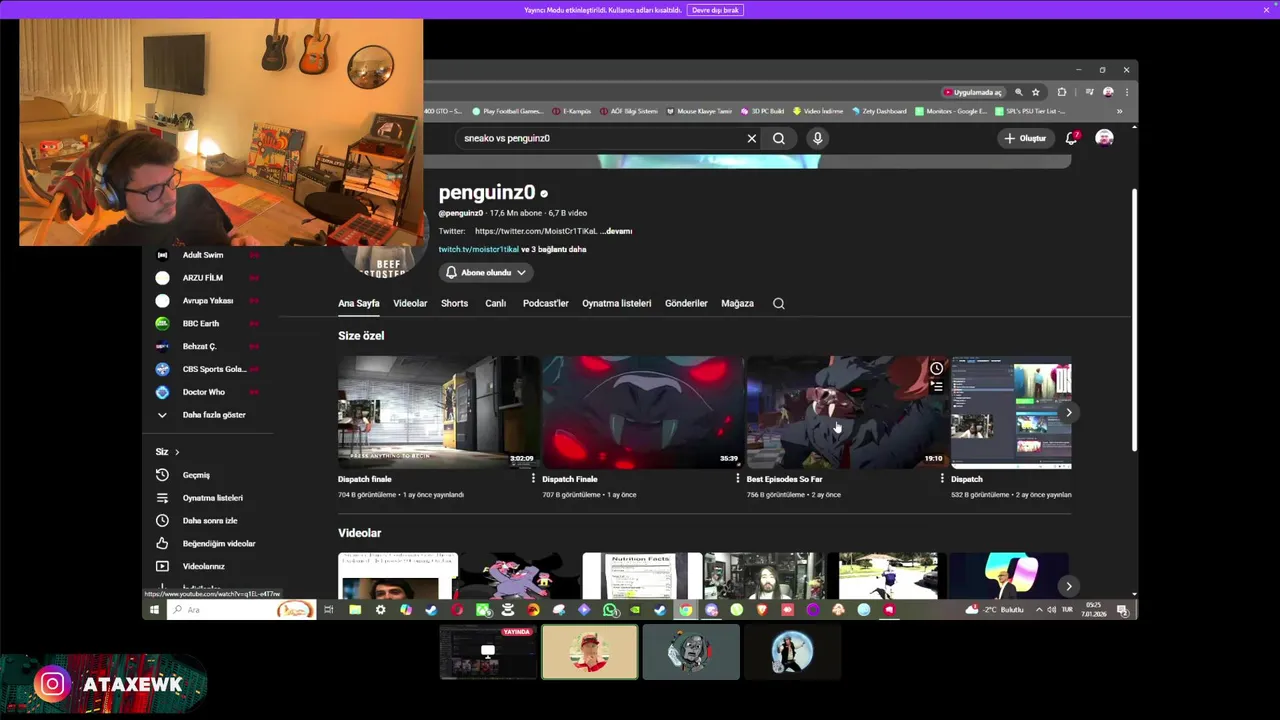This screenshot has width=1280, height=720.
Task: Open Chrome zoom magnifier icon in address bar
Action: click(x=1019, y=92)
